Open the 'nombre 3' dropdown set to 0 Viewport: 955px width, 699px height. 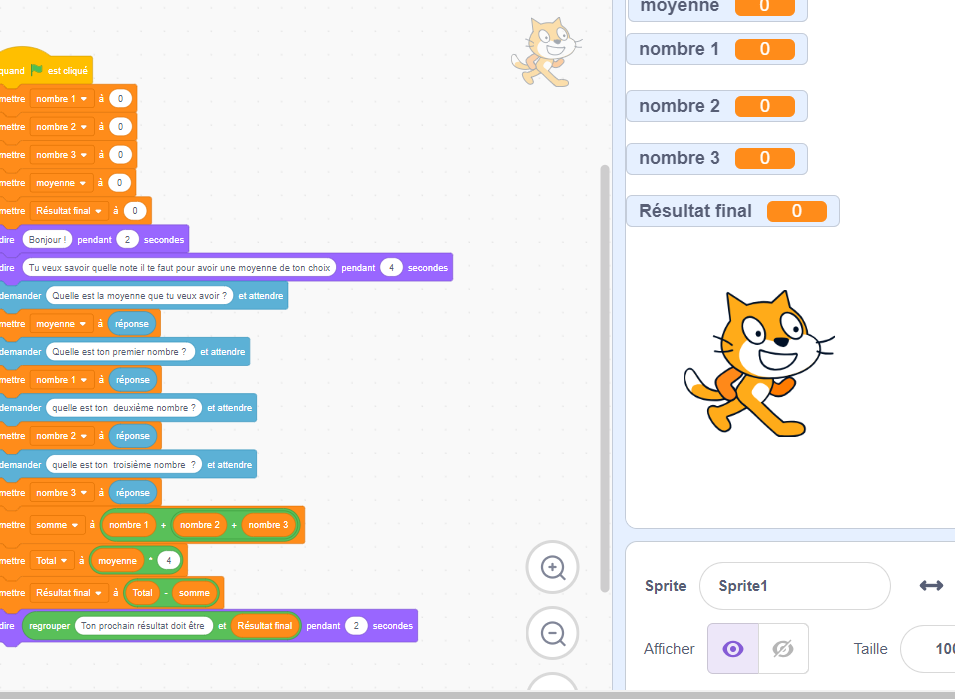[x=62, y=155]
